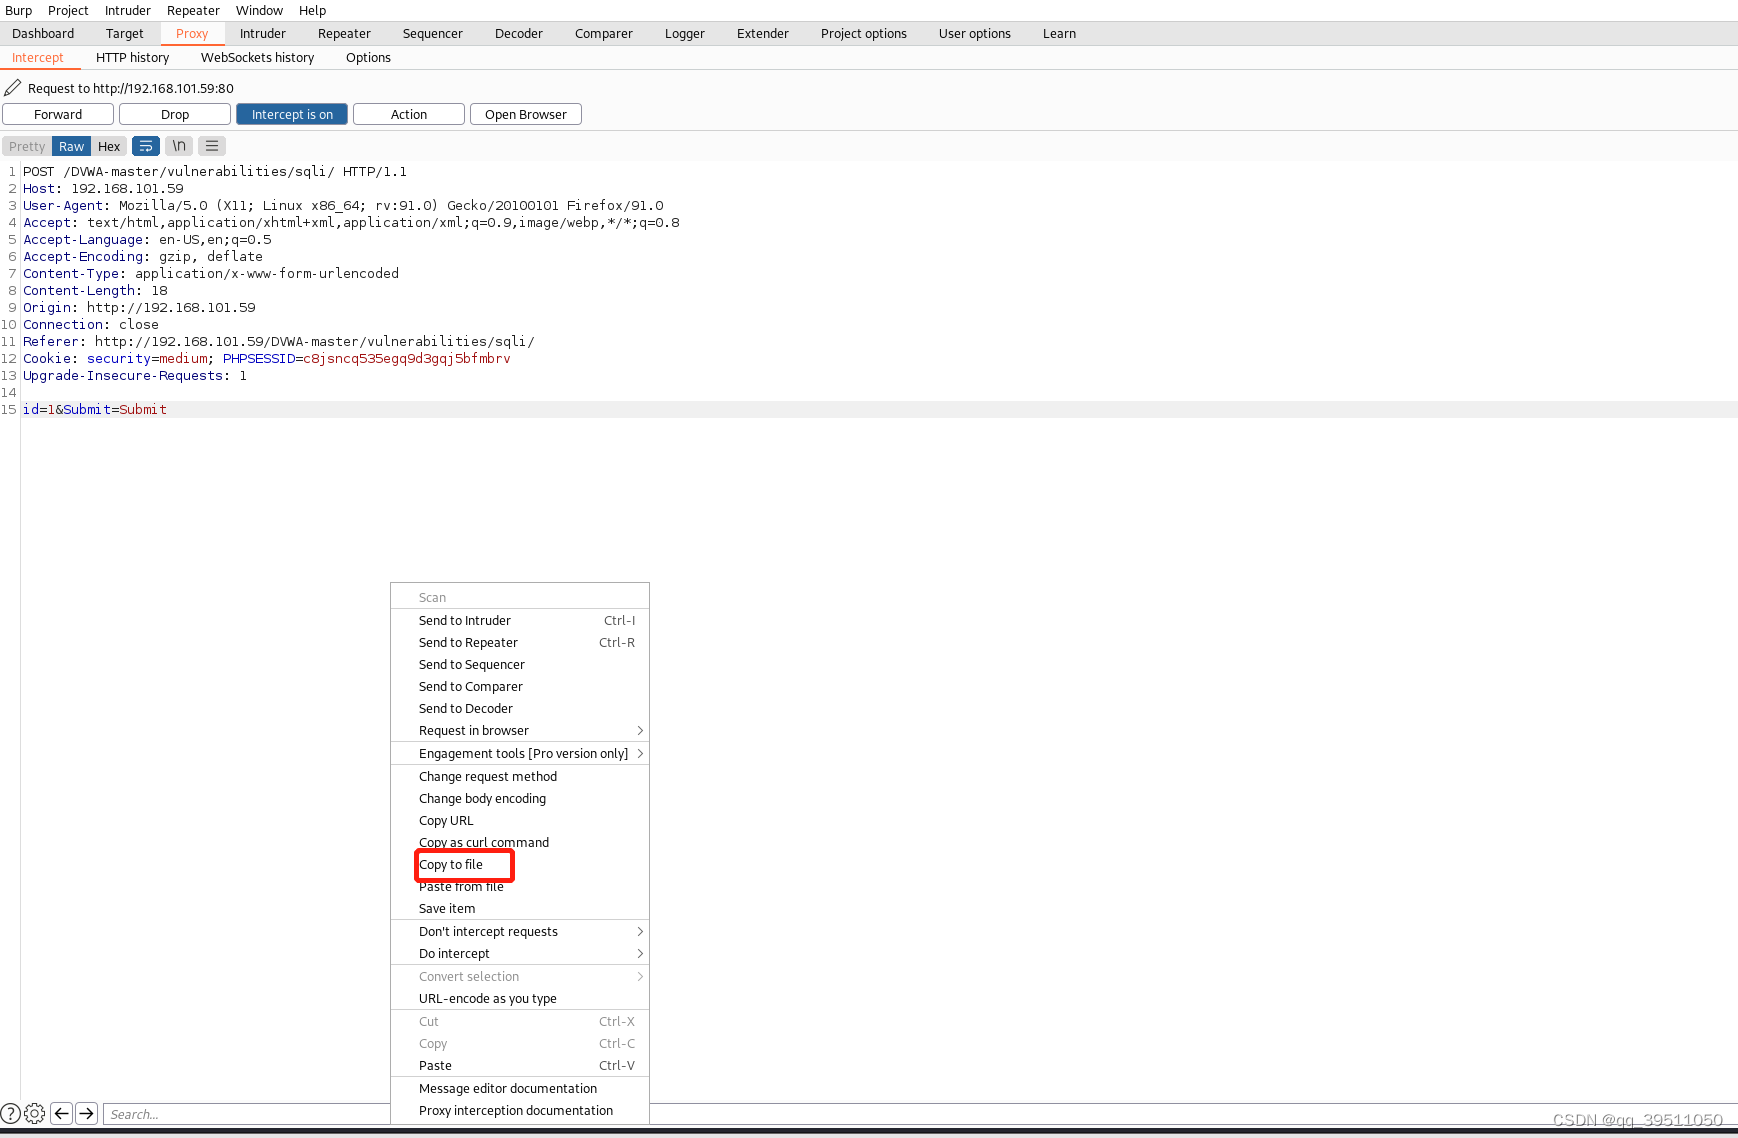Click the Drop button
Image resolution: width=1738 pixels, height=1138 pixels.
pyautogui.click(x=175, y=114)
